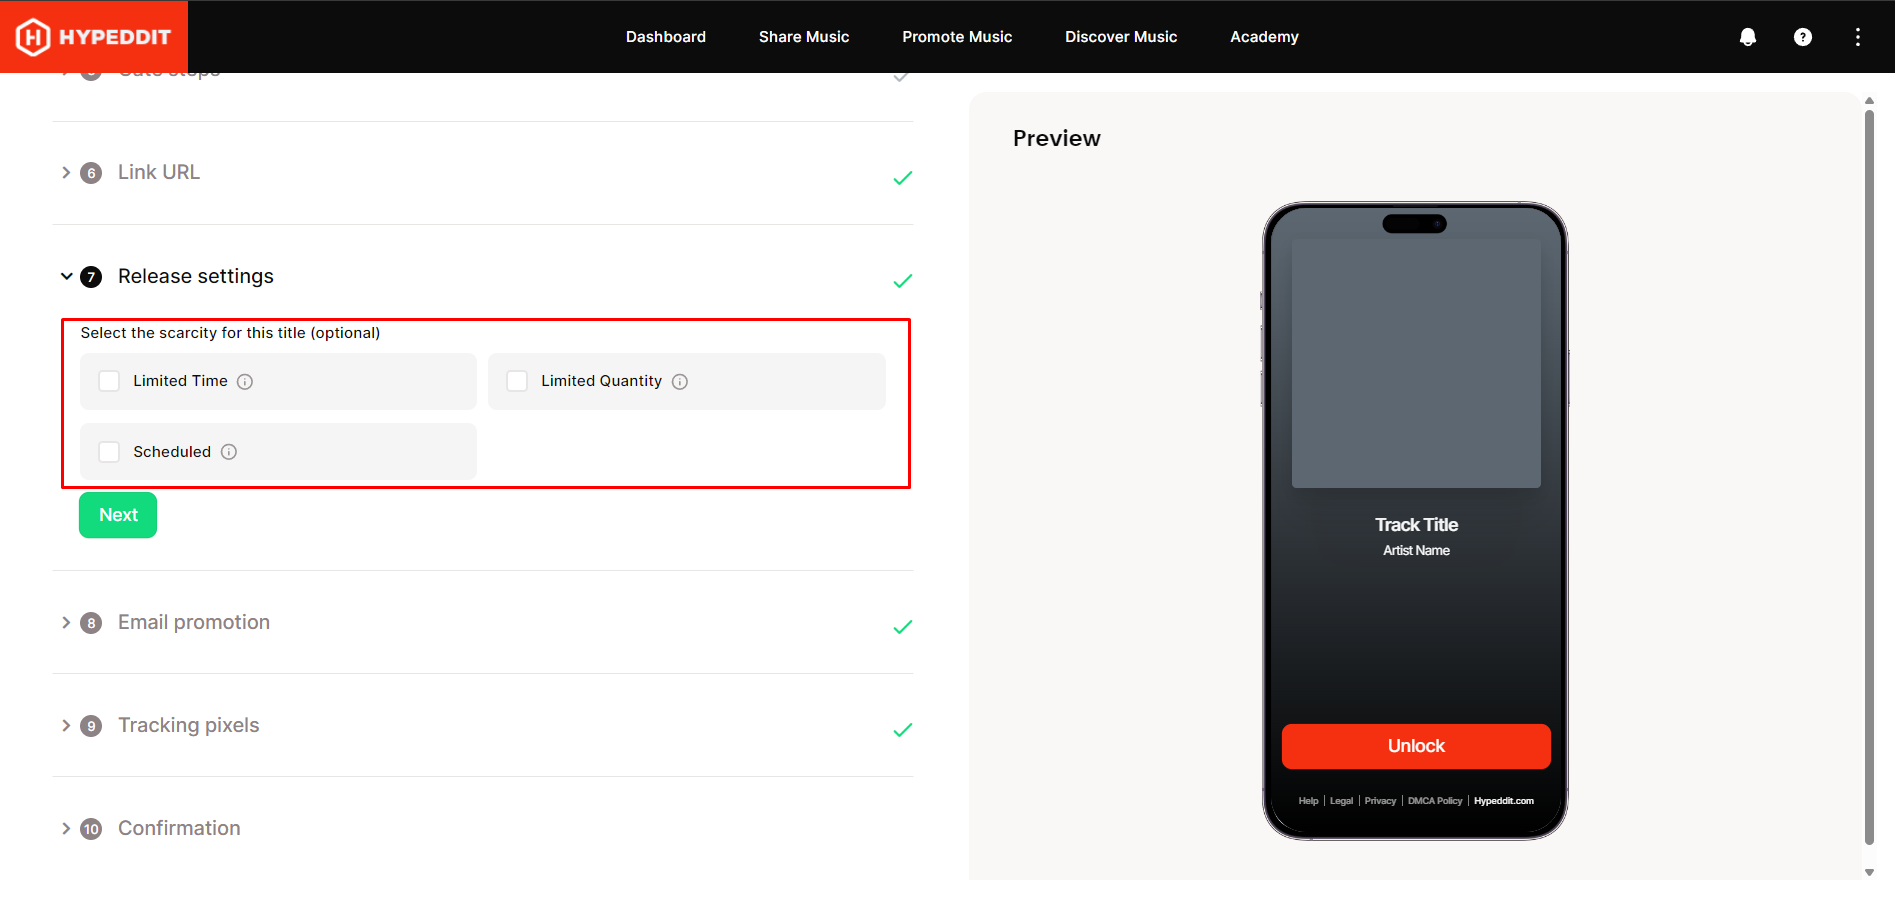1895x904 pixels.
Task: Enable the Limited Quantity checkbox
Action: point(517,381)
